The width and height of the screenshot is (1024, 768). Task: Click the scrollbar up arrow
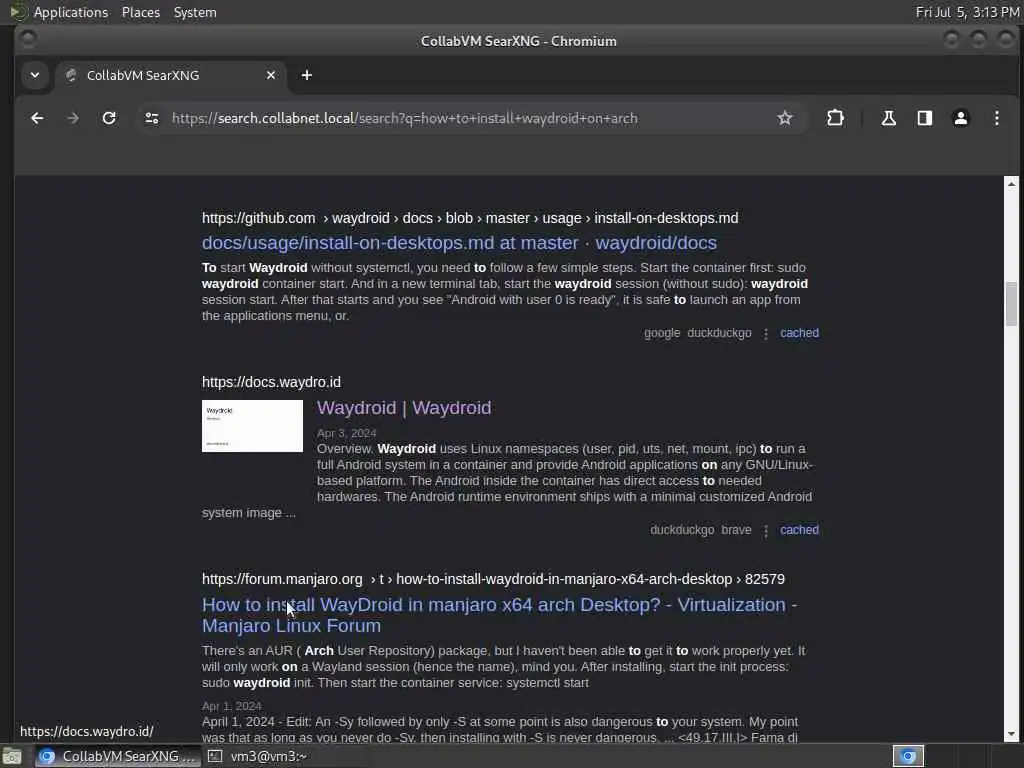click(1012, 184)
